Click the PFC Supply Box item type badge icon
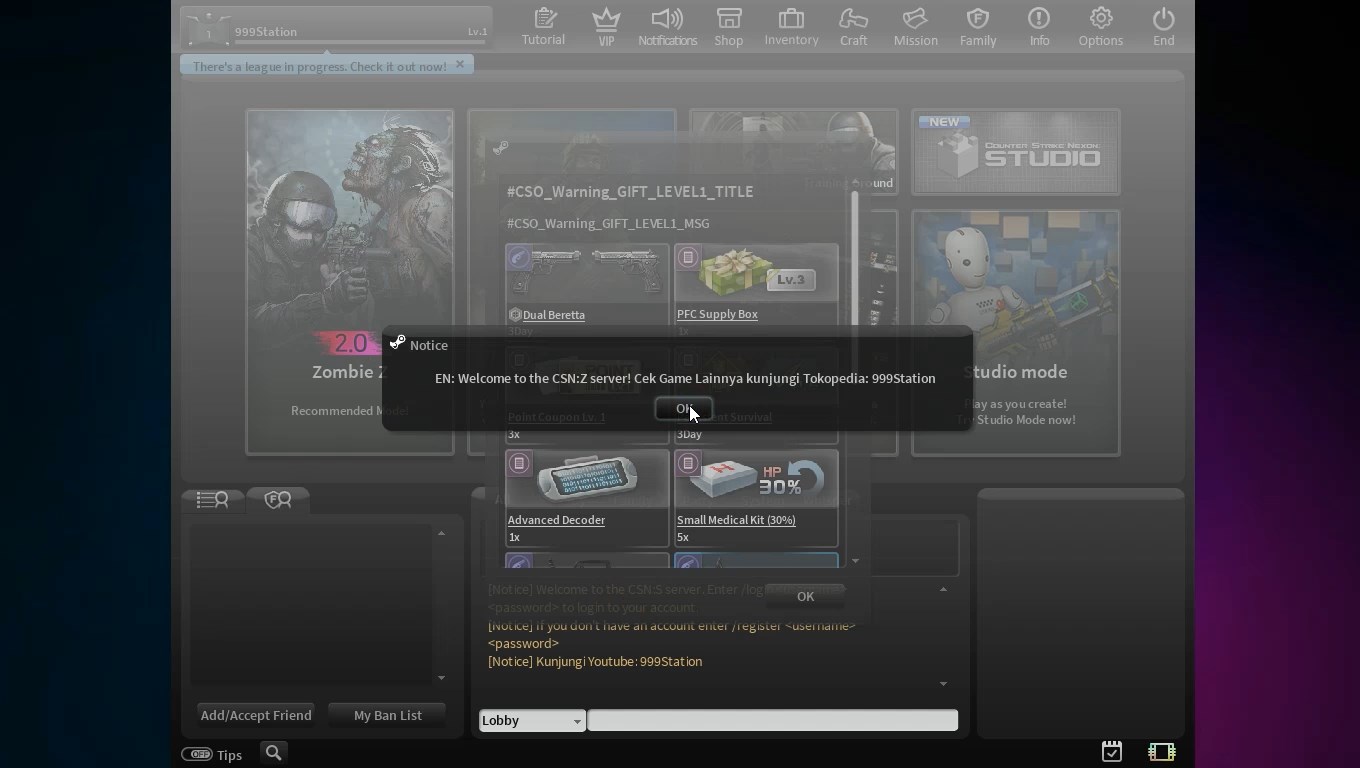Screen dimensions: 1360x768 coord(688,258)
